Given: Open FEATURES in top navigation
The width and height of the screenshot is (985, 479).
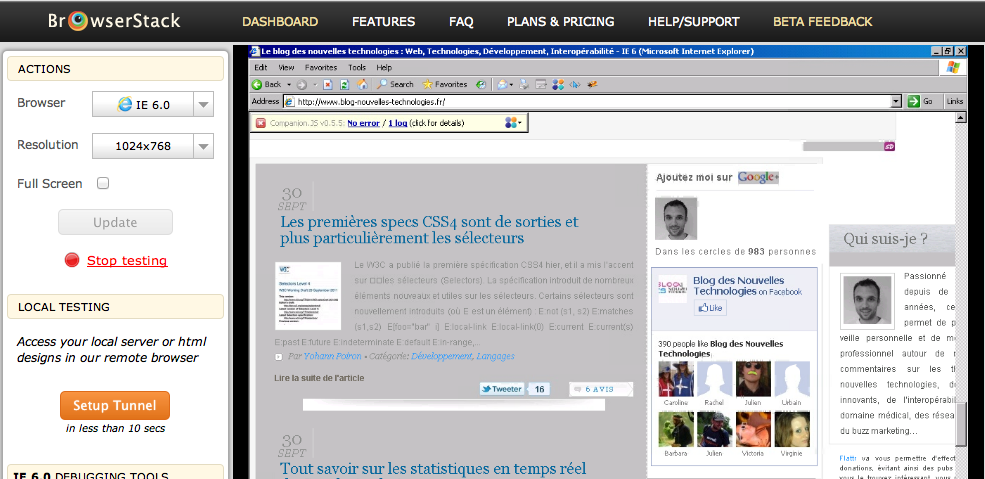Looking at the screenshot, I should (383, 21).
